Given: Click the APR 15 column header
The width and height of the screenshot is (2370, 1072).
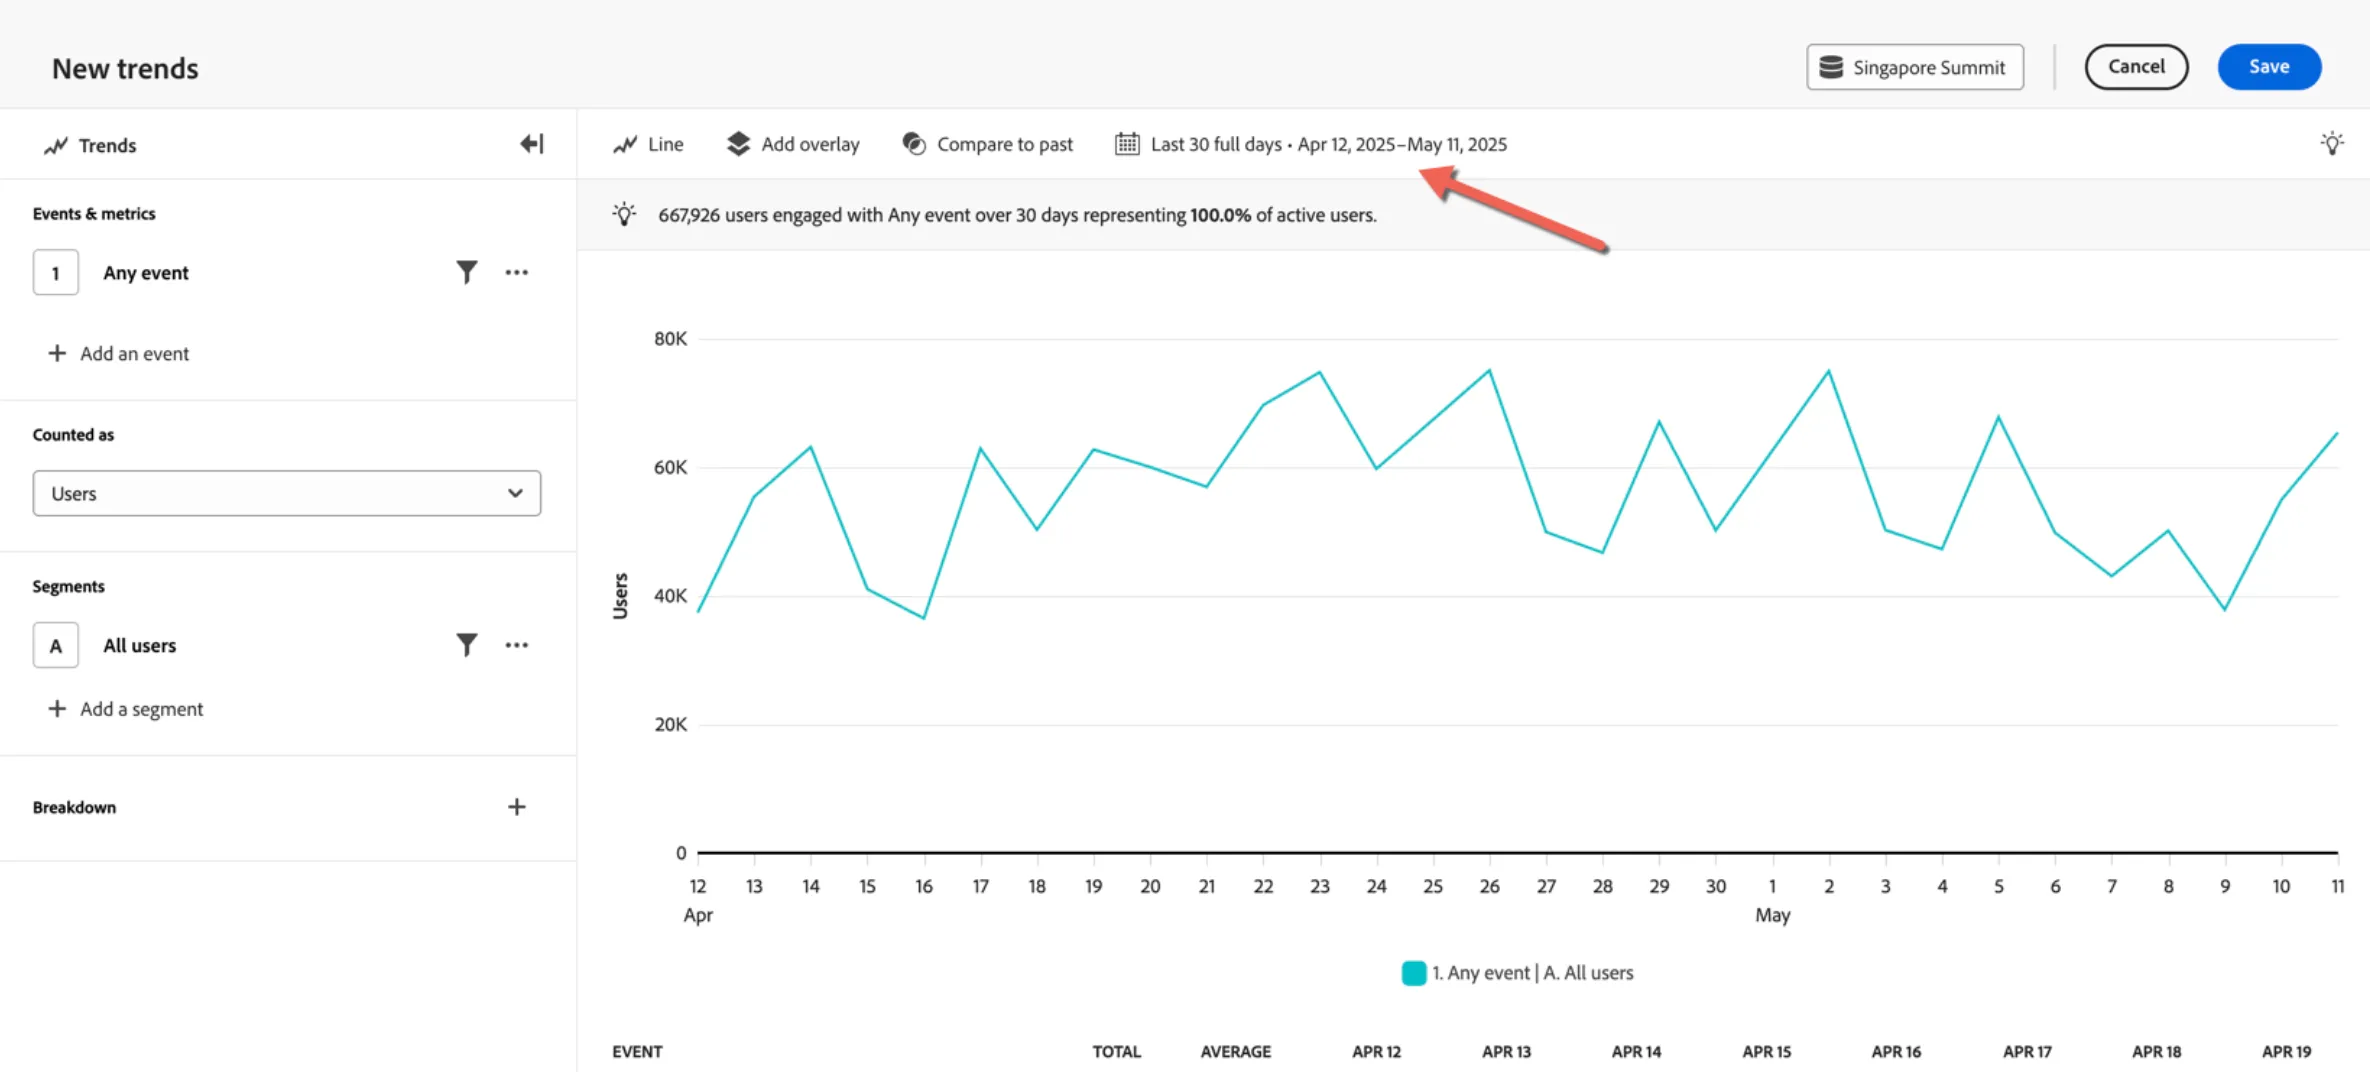Looking at the screenshot, I should pyautogui.click(x=1766, y=1051).
